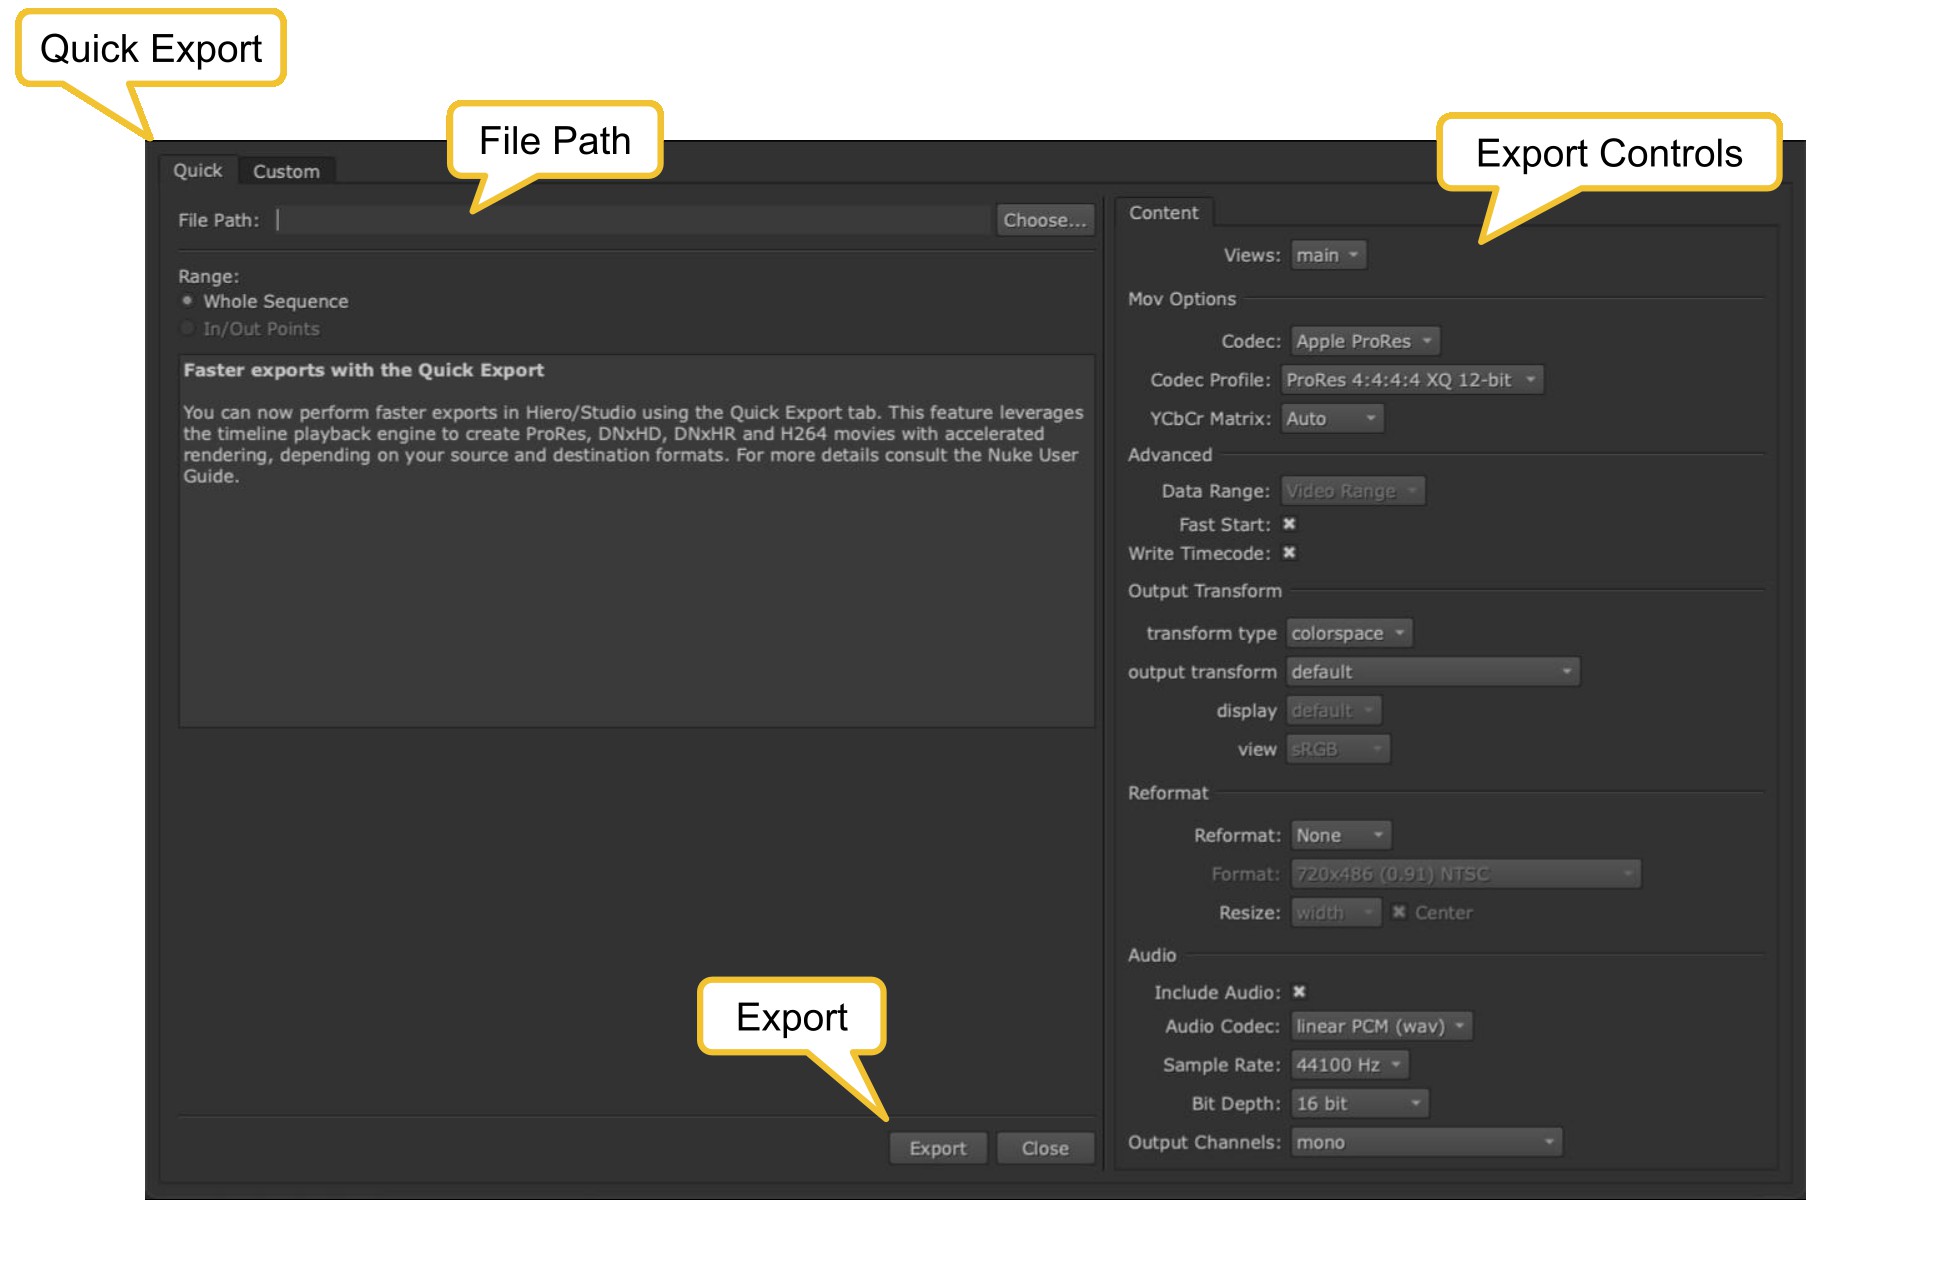This screenshot has width=1940, height=1269.
Task: Open the Custom export tab
Action: (x=286, y=172)
